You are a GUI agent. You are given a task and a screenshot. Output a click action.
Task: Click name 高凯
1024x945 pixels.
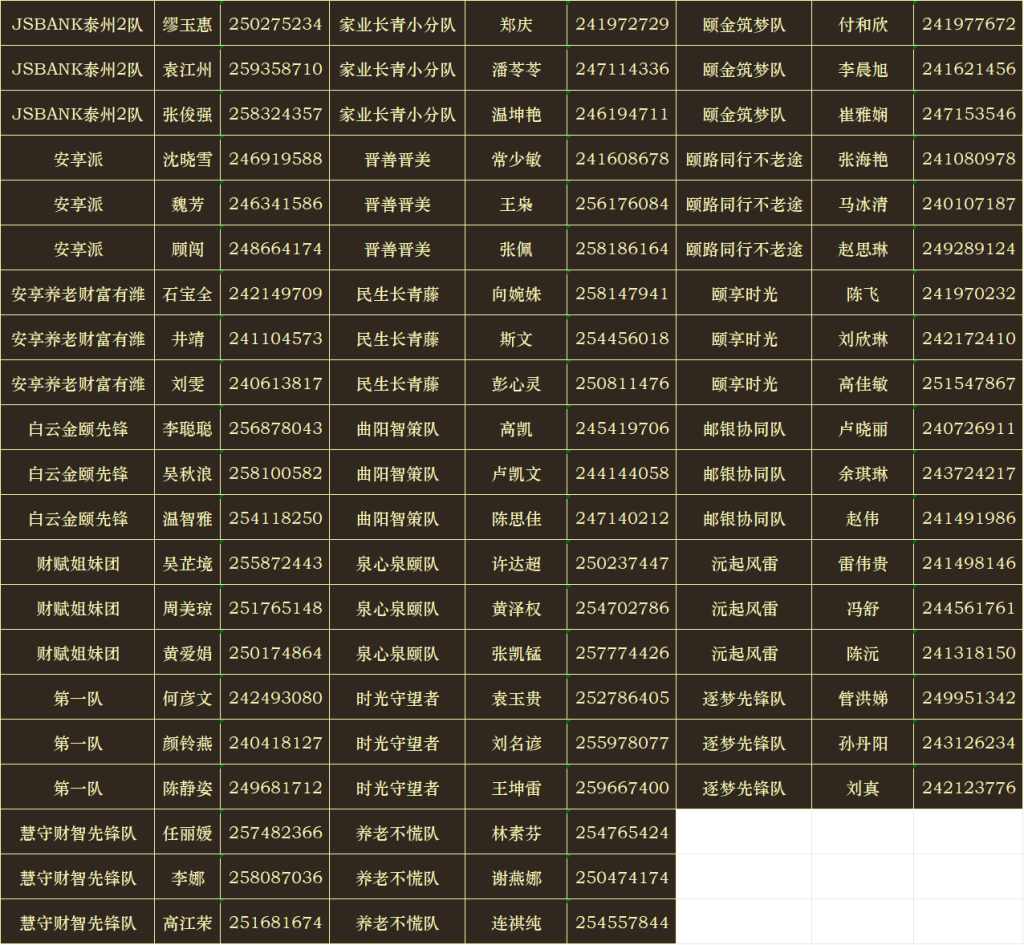(516, 428)
